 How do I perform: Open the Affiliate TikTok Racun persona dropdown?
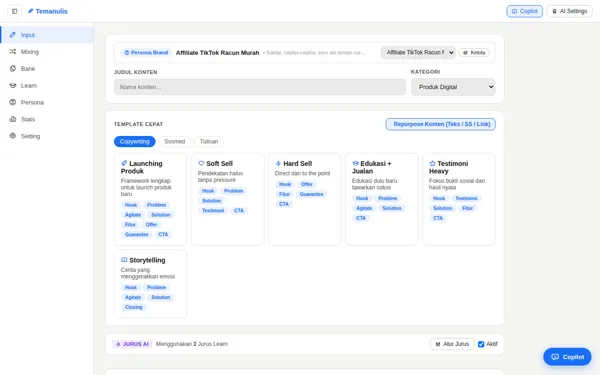[418, 52]
